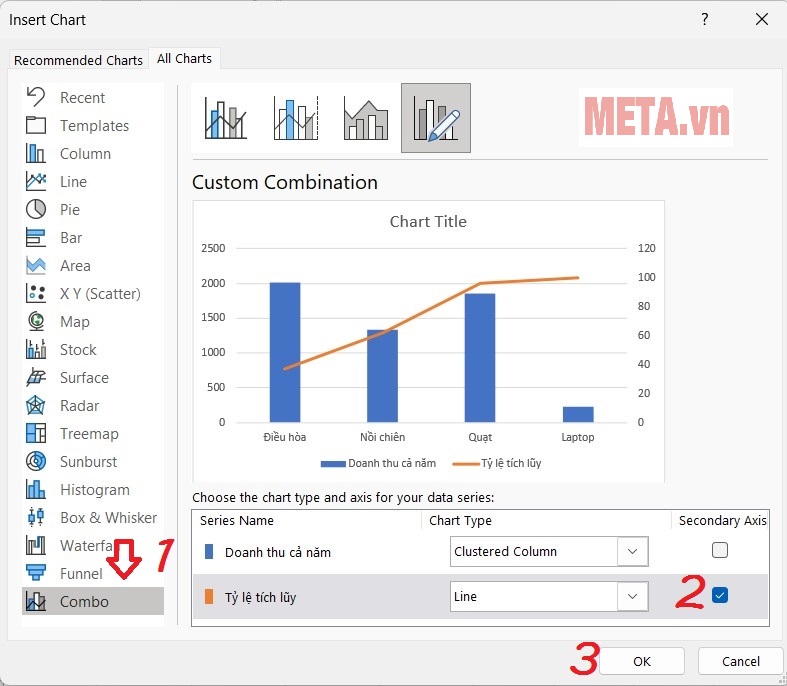Open Sunburst chart category
This screenshot has width=787, height=686.
[x=88, y=462]
